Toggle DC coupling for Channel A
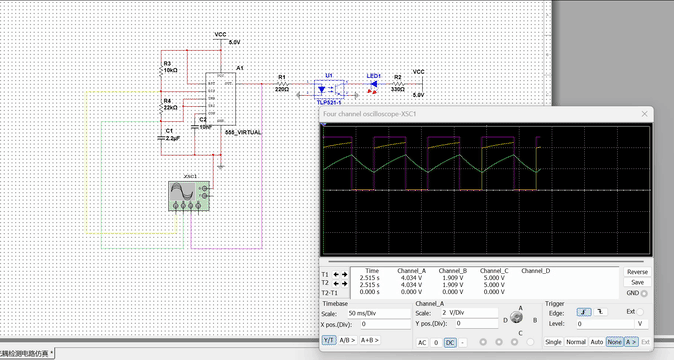674x360 pixels. tap(450, 342)
